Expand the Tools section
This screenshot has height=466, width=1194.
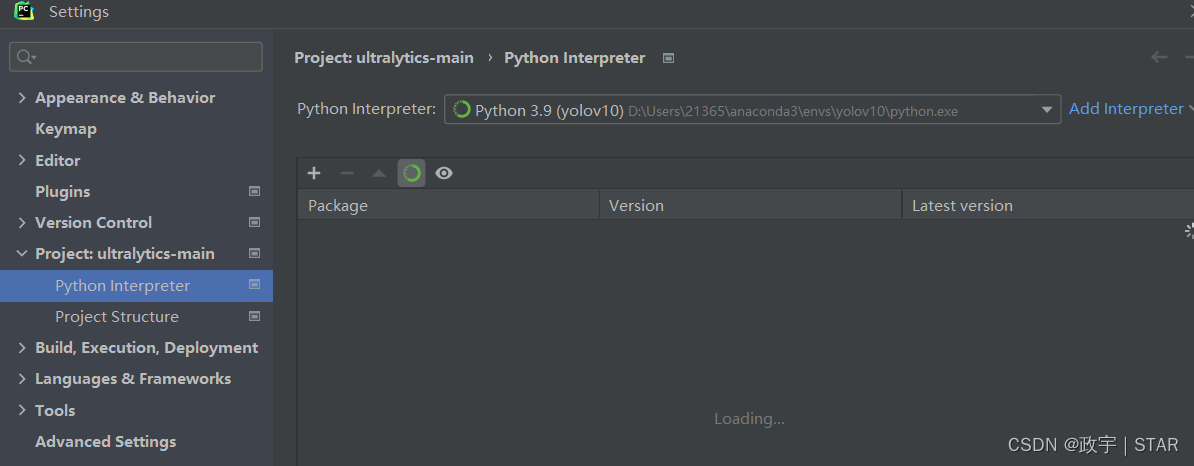pos(21,410)
